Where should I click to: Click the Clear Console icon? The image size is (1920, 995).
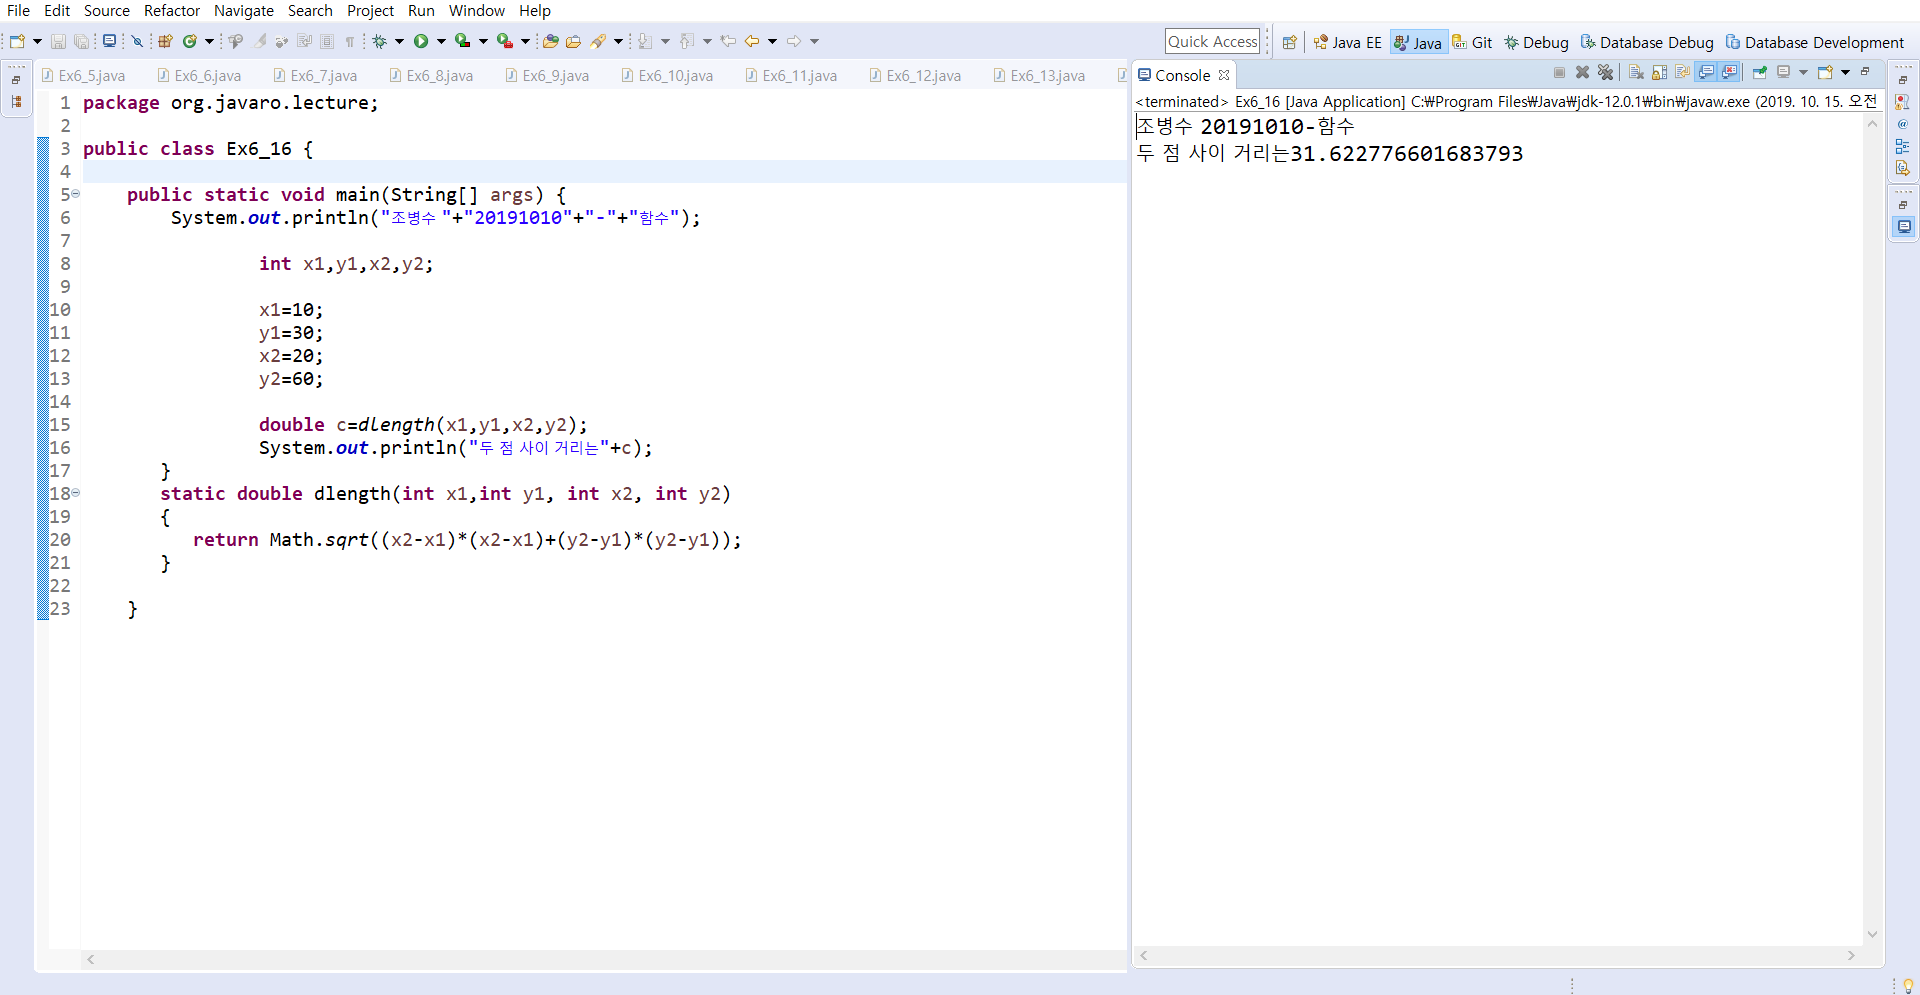[1636, 72]
